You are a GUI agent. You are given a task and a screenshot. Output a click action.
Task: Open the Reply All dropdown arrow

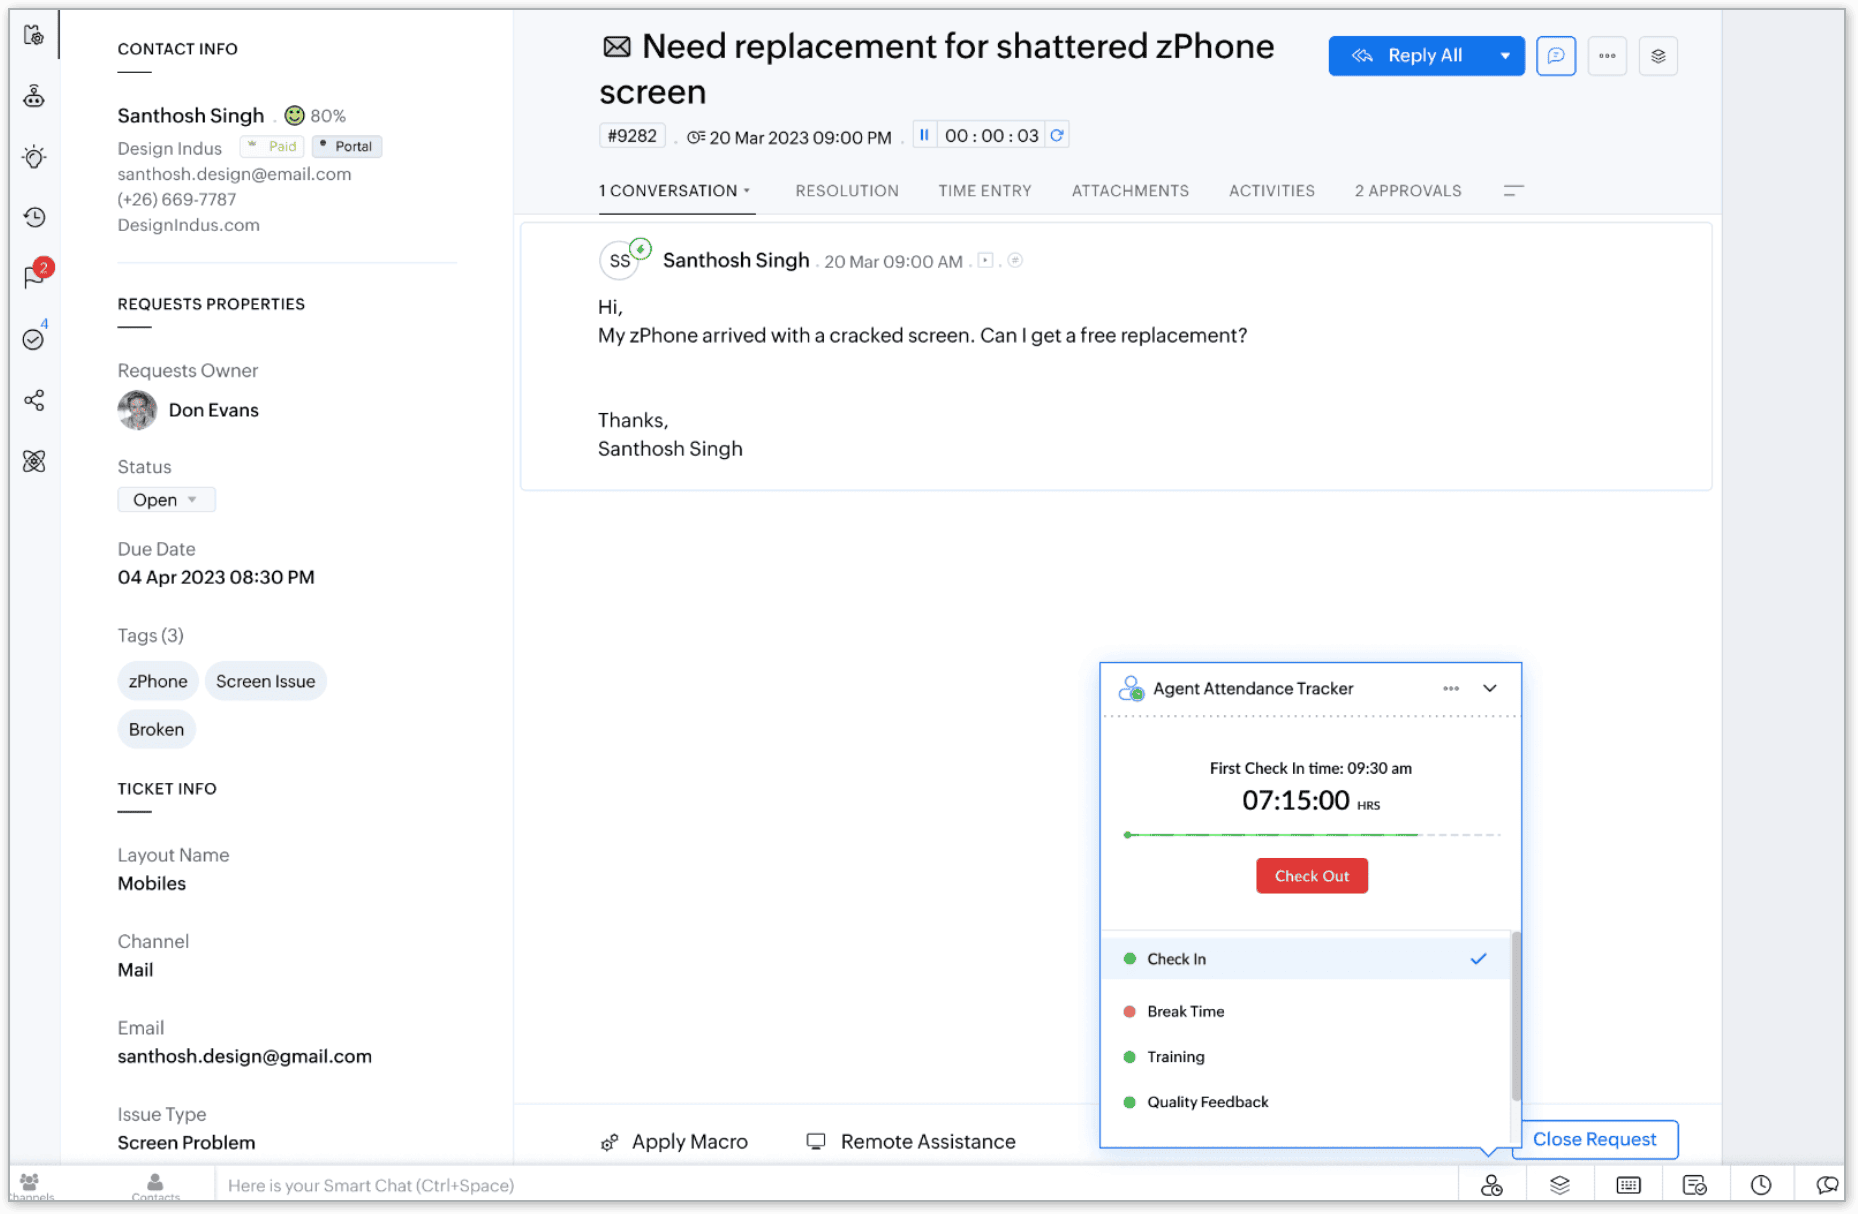coord(1505,56)
